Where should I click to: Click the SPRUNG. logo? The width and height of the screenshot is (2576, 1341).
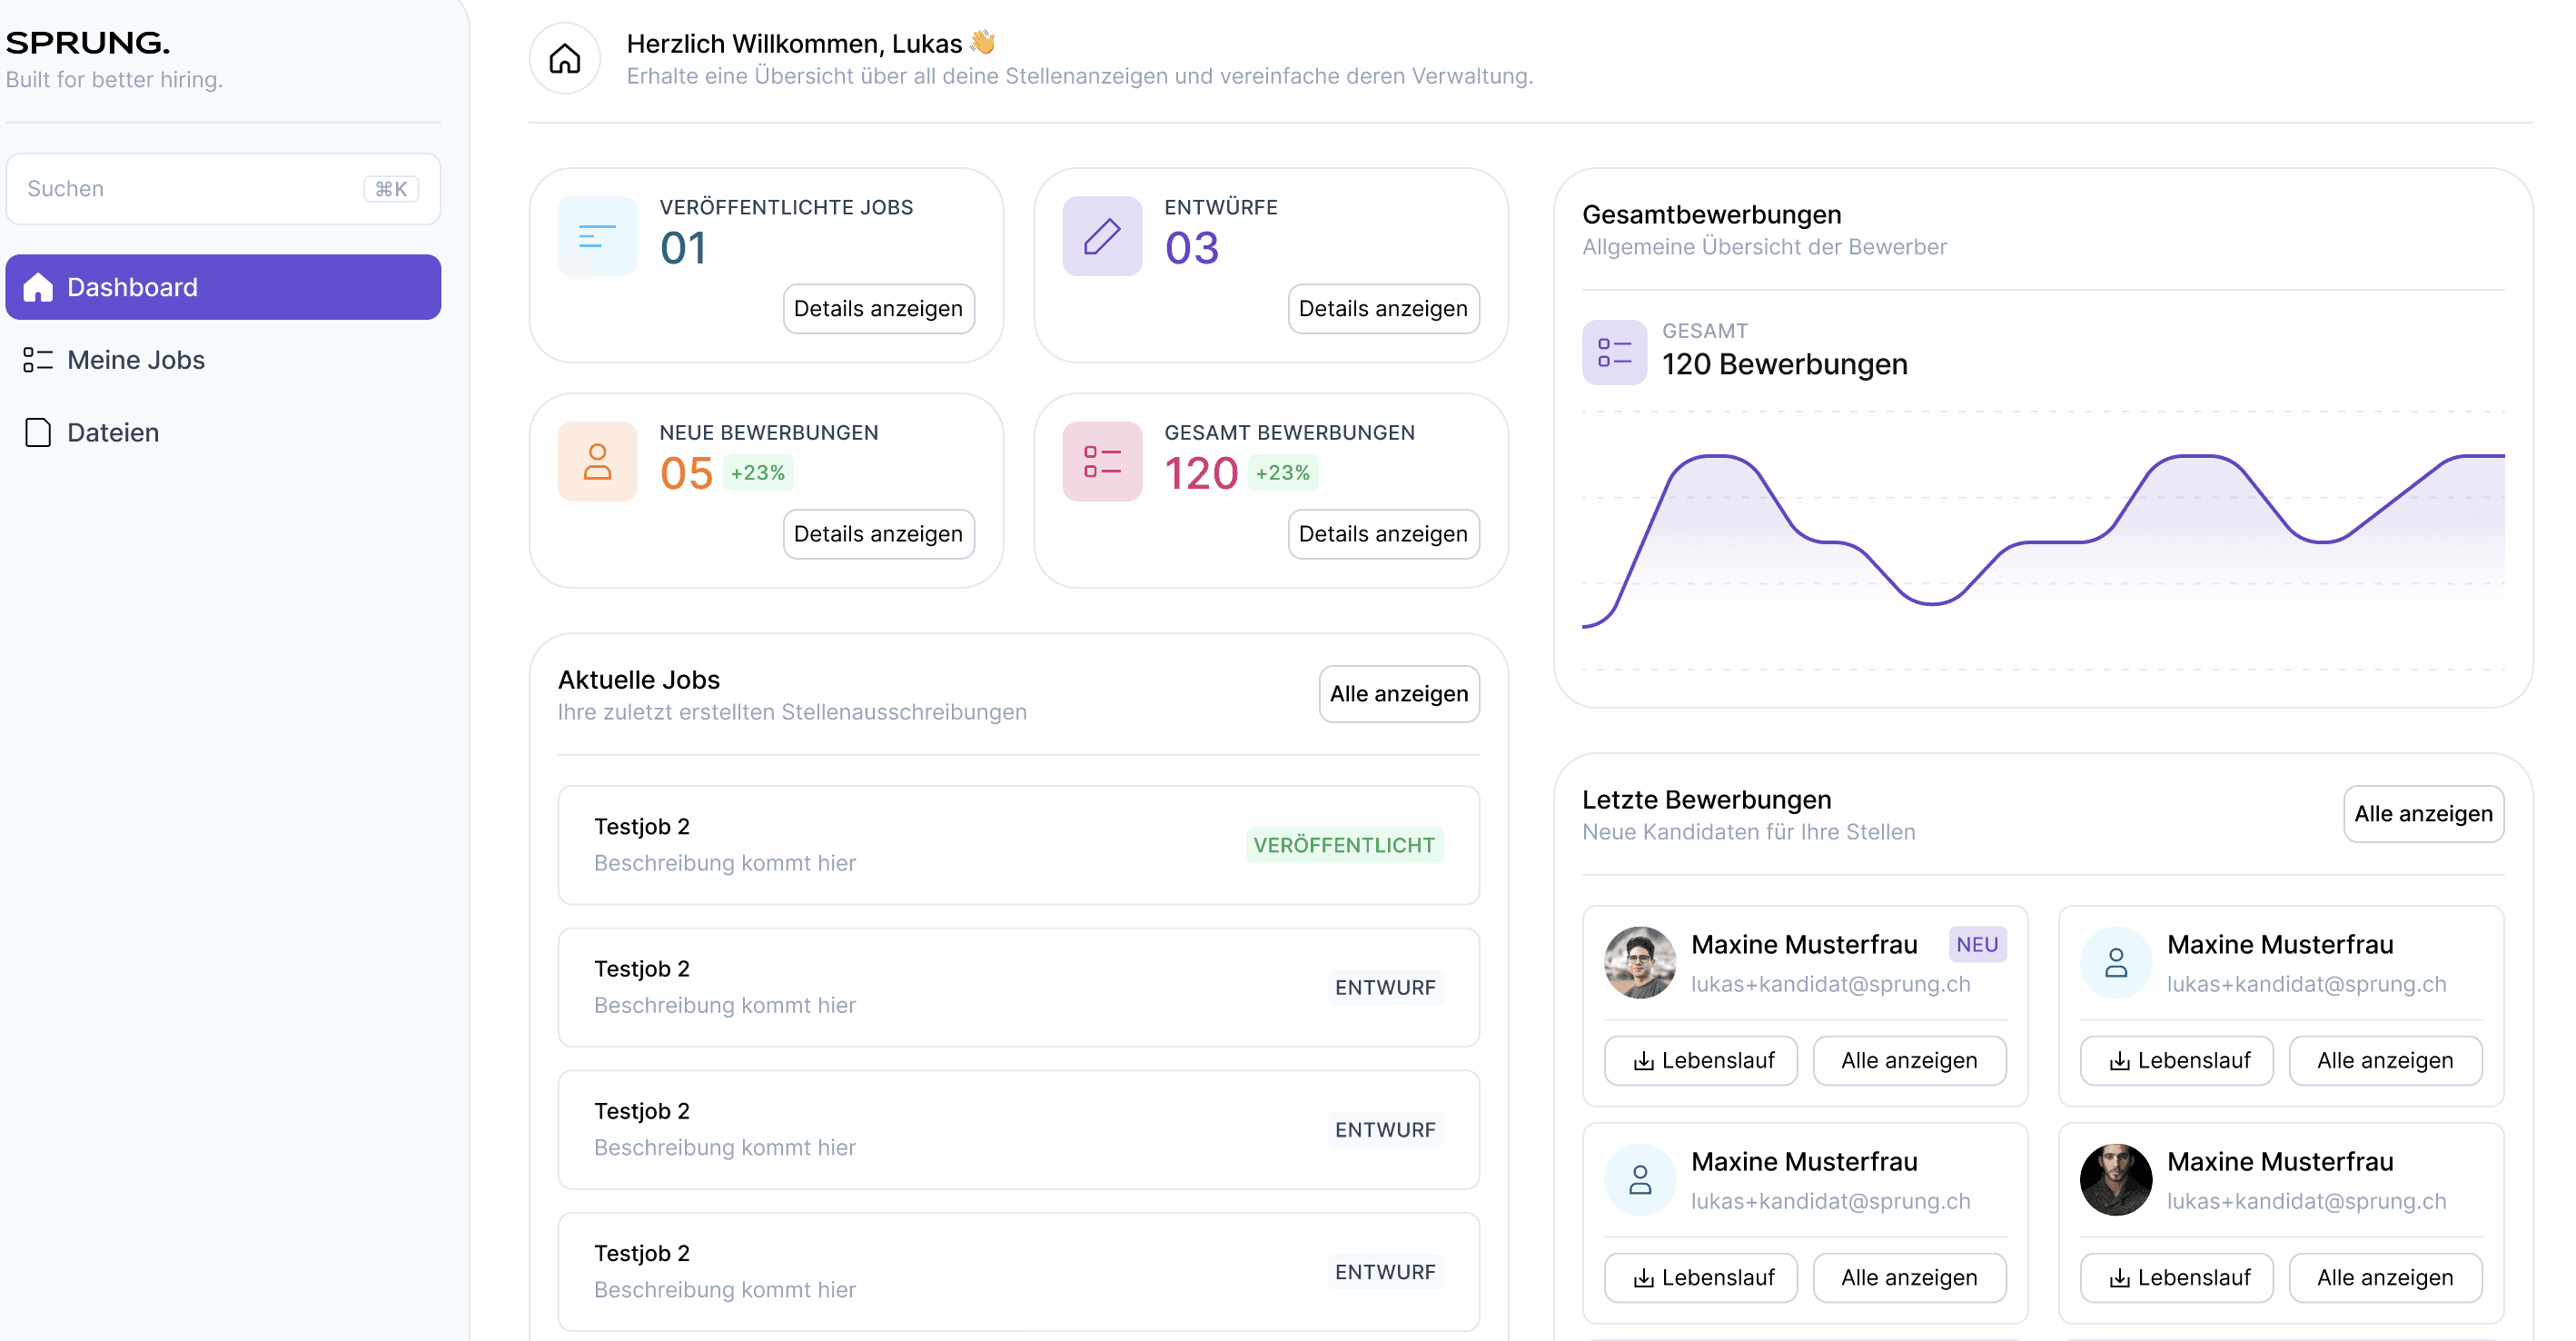point(88,43)
